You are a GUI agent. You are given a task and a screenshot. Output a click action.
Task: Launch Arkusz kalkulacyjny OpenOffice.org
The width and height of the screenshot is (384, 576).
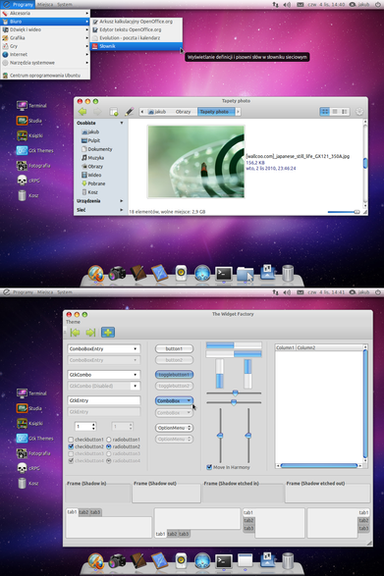[x=136, y=21]
